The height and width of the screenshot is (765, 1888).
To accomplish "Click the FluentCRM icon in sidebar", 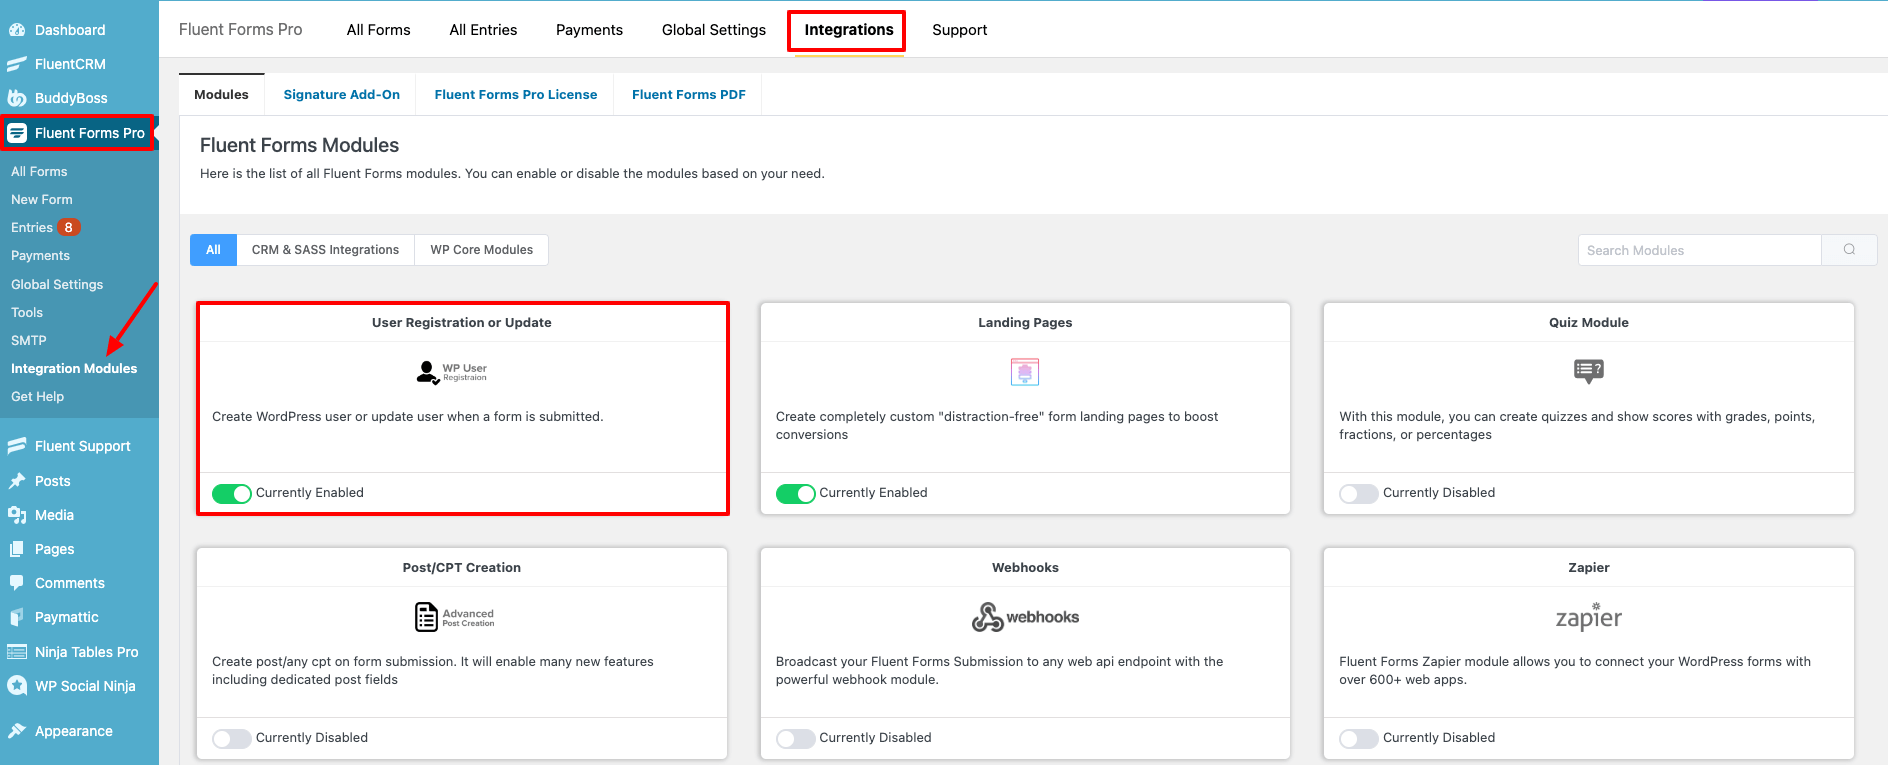I will pyautogui.click(x=17, y=64).
